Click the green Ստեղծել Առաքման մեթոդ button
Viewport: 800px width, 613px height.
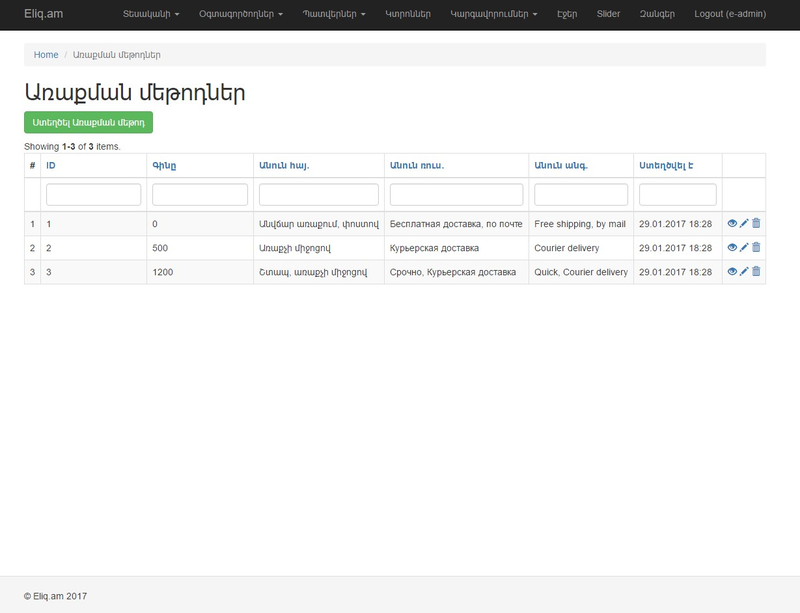coord(88,123)
